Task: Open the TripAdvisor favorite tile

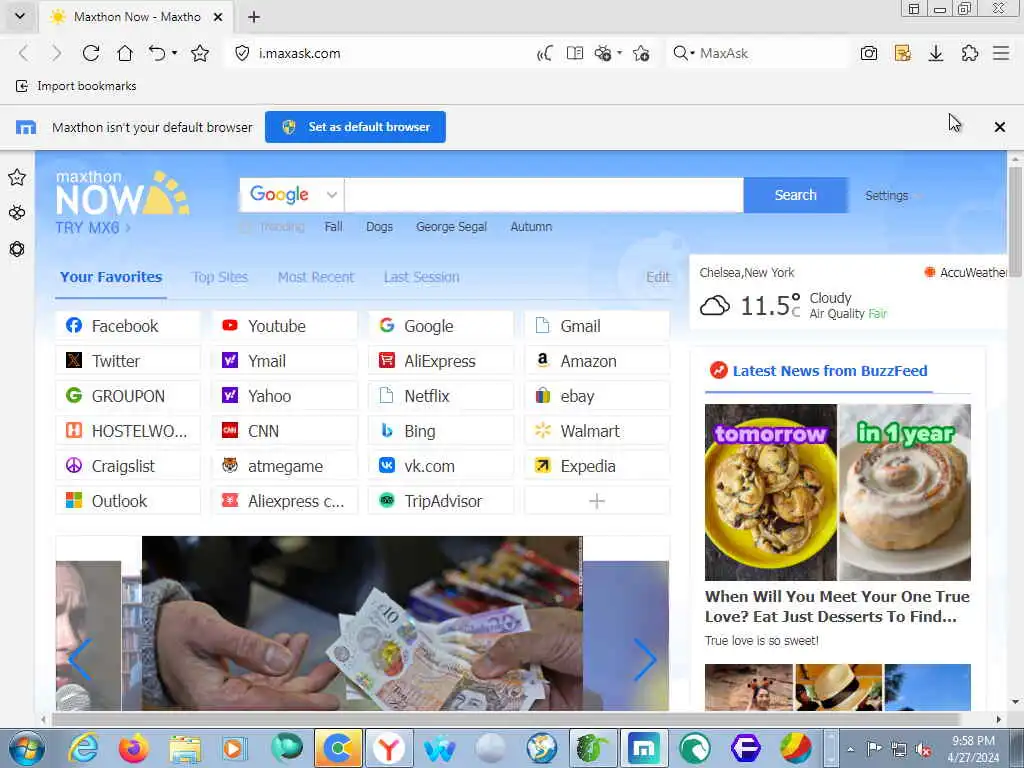Action: 441,501
